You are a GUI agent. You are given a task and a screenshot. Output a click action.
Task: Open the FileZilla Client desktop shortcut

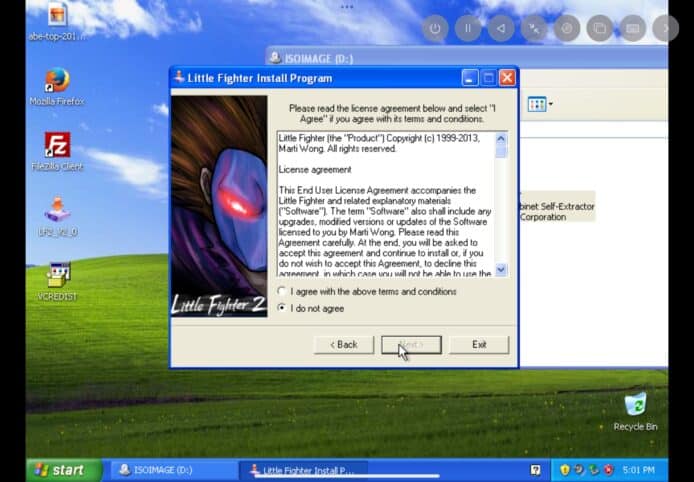point(57,147)
